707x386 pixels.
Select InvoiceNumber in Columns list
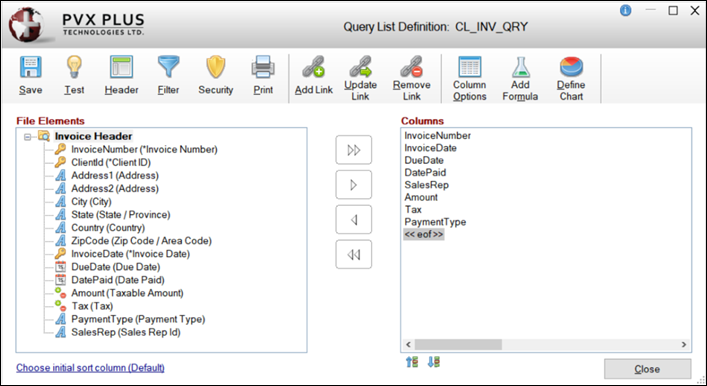click(438, 135)
